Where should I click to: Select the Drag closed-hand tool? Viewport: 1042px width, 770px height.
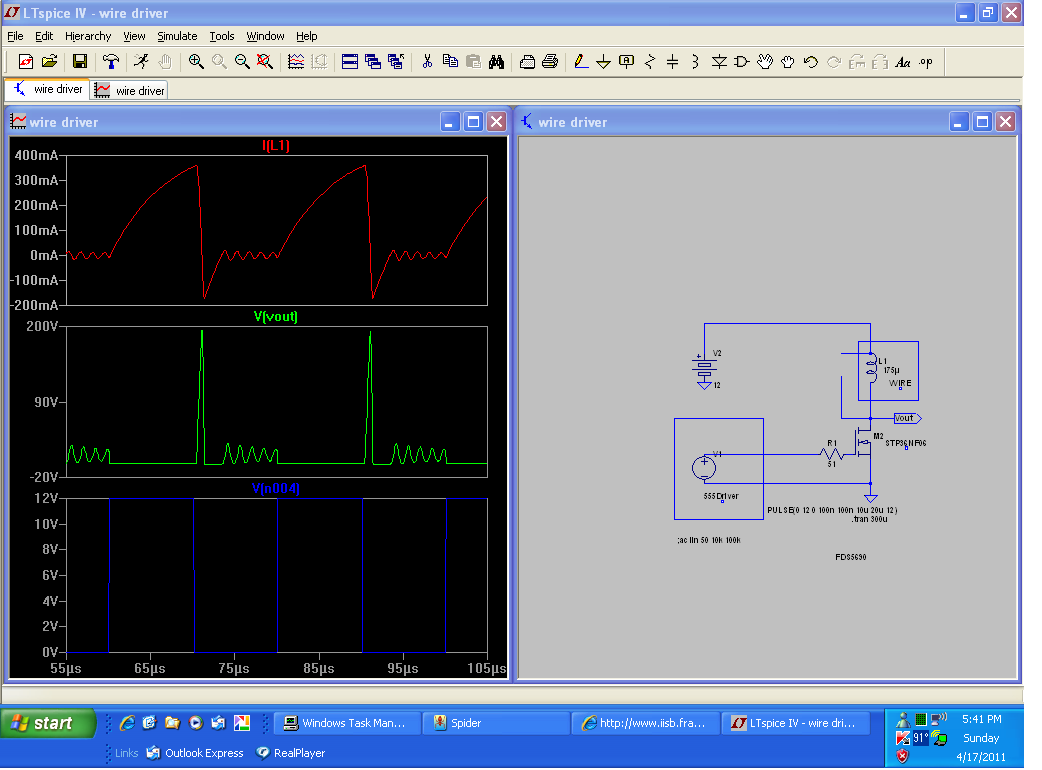tap(787, 62)
